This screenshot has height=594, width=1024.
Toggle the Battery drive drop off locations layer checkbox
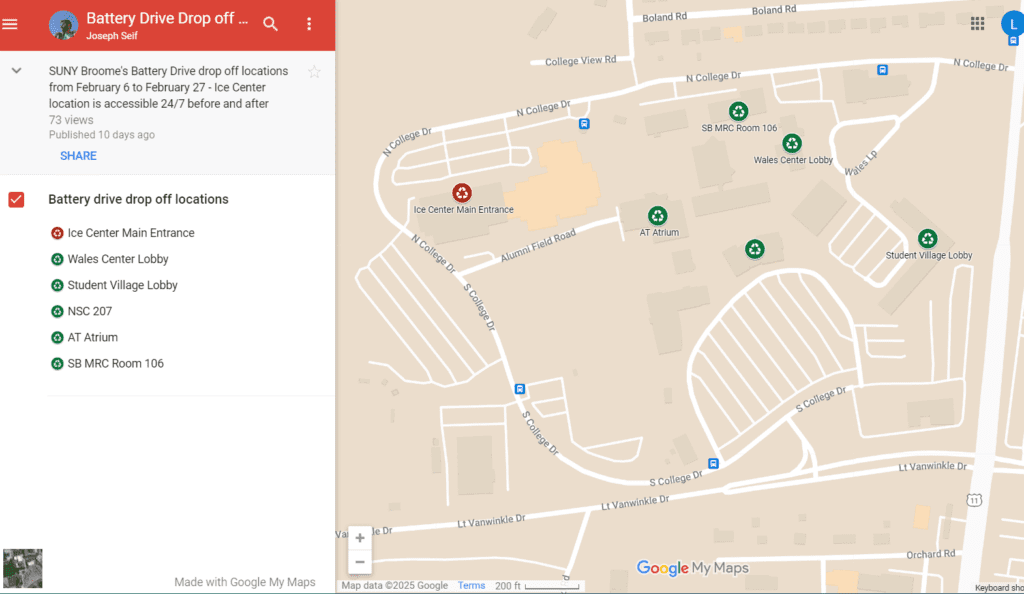click(16, 199)
